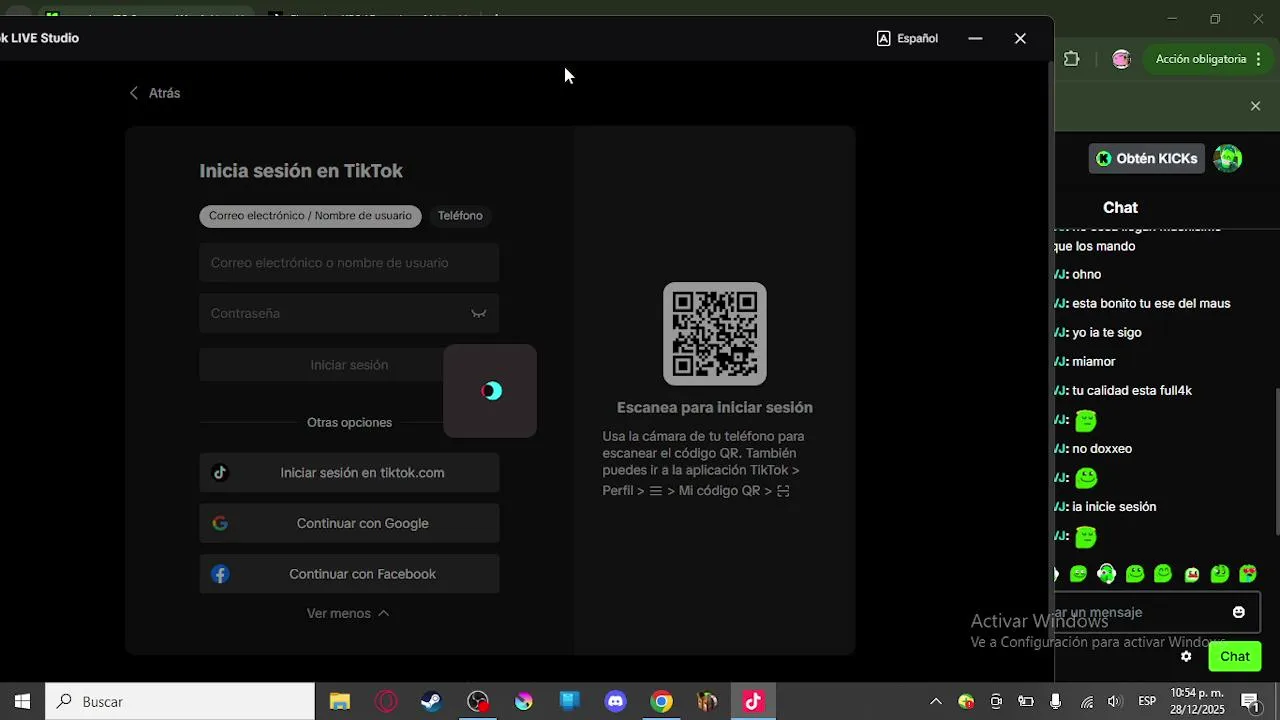The image size is (1280, 720).
Task: Collapse options with Ver menos
Action: (348, 613)
